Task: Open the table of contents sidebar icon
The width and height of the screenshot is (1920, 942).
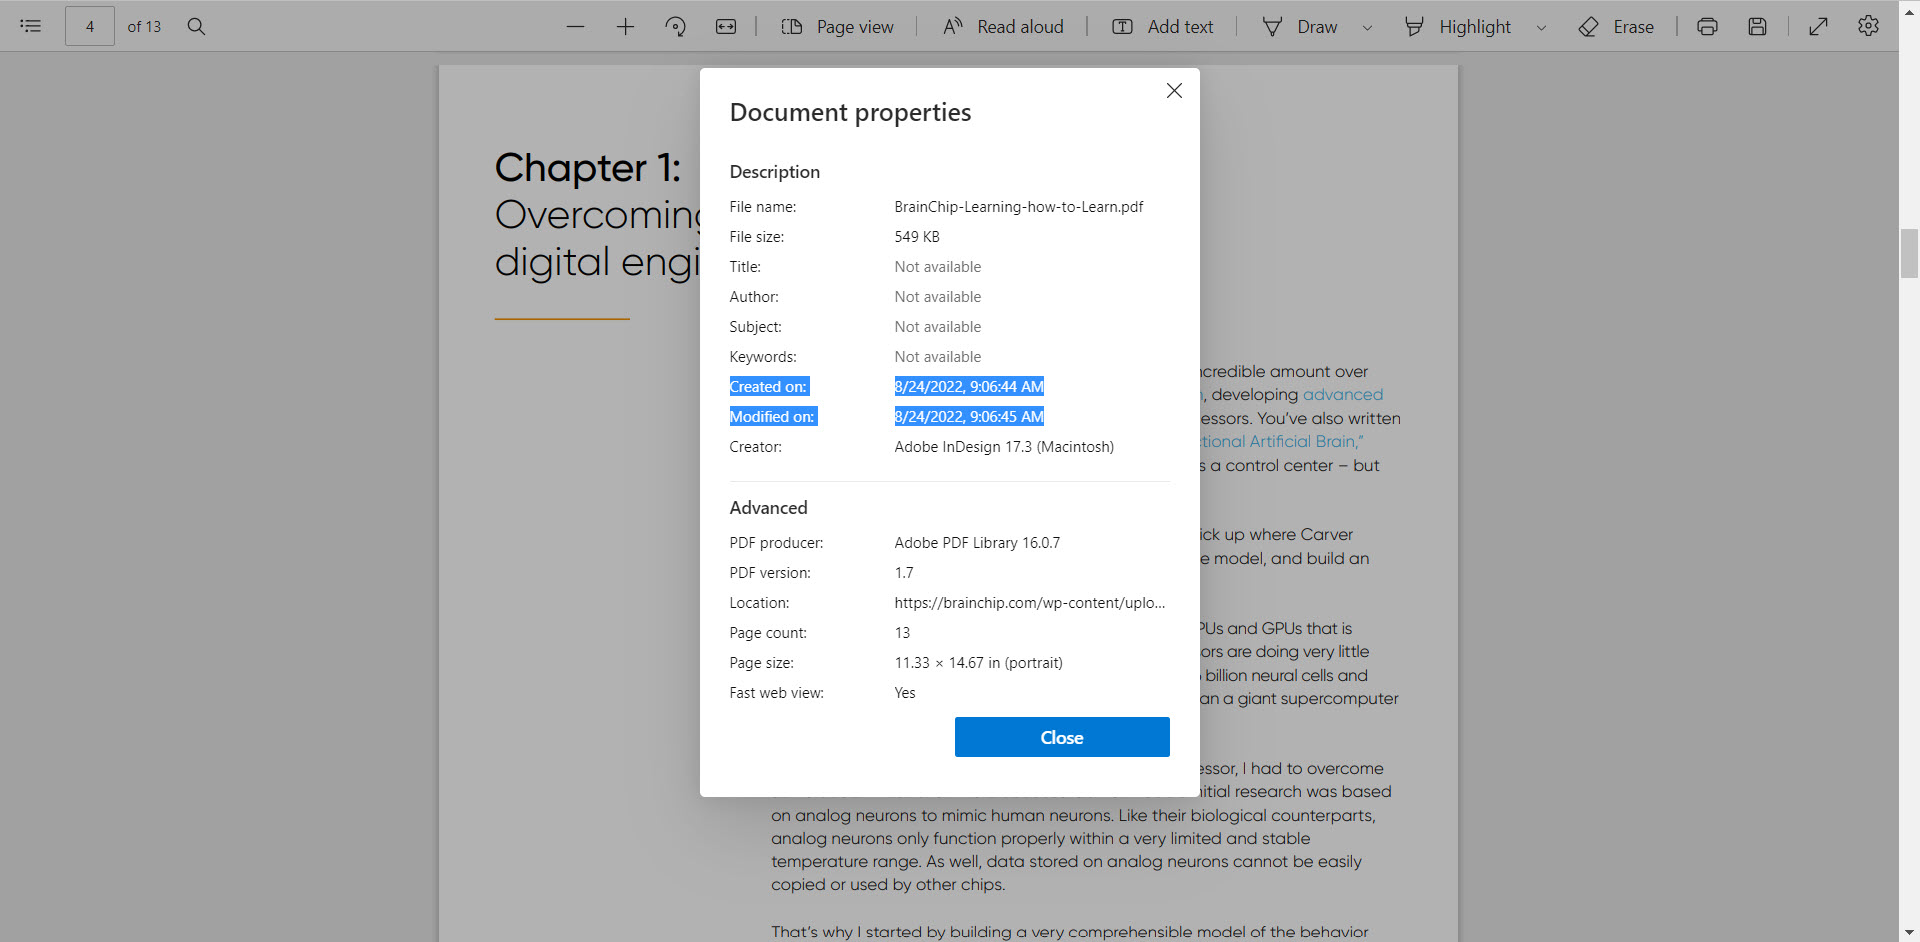Action: pos(31,26)
